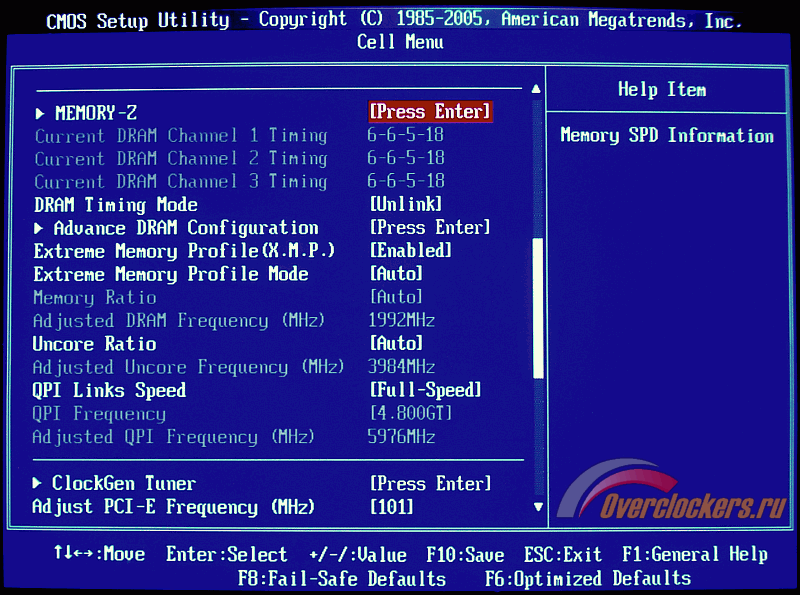The width and height of the screenshot is (800, 595).
Task: Click QPI Frequency label
Action: pyautogui.click(x=99, y=414)
